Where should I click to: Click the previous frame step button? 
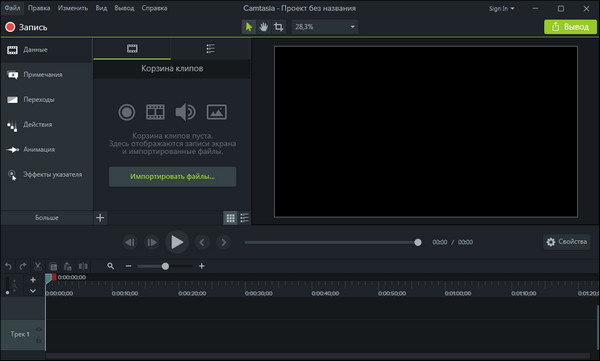coord(130,242)
